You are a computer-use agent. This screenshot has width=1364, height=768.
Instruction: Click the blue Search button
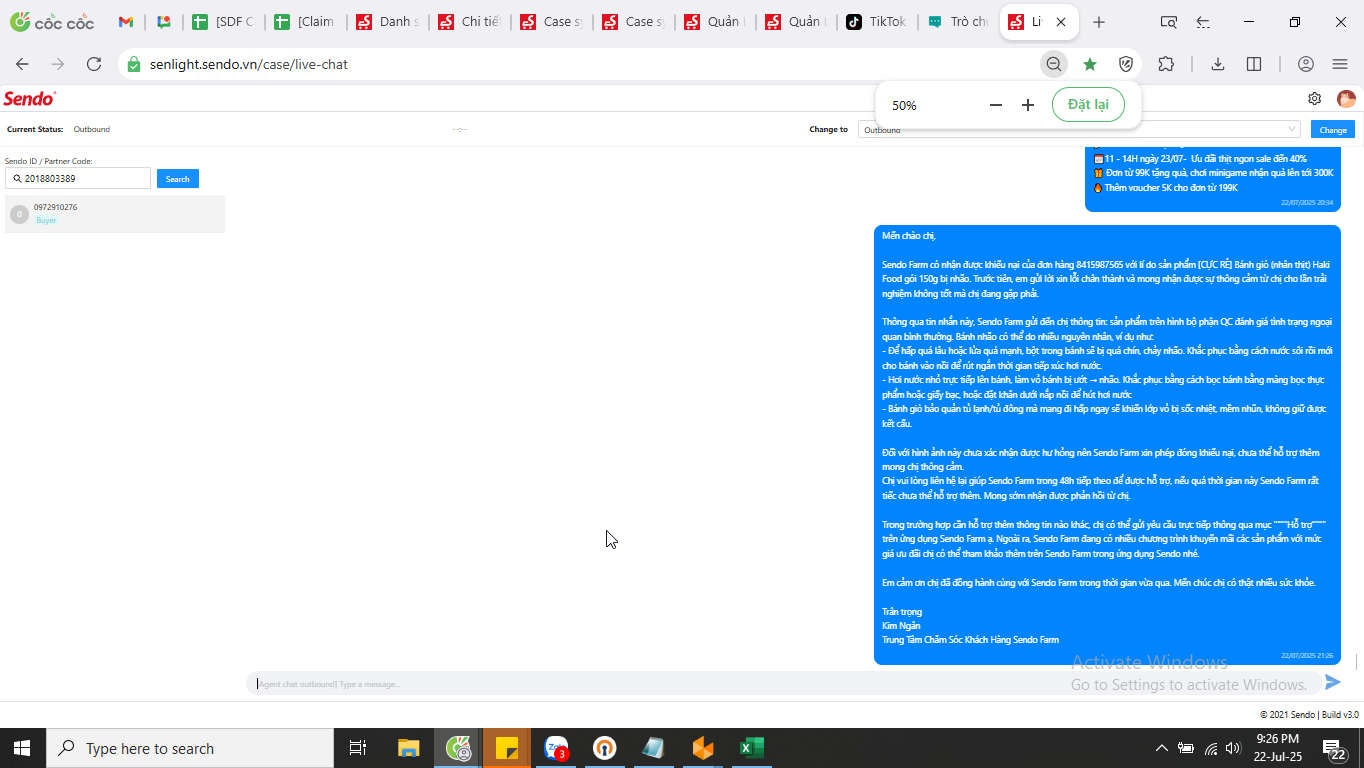click(x=178, y=178)
